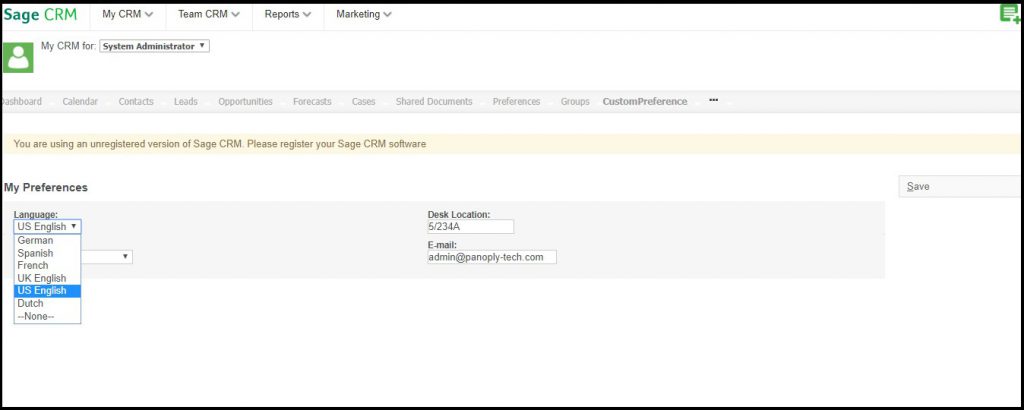
Task: Choose German from the language list
Action: tap(36, 241)
